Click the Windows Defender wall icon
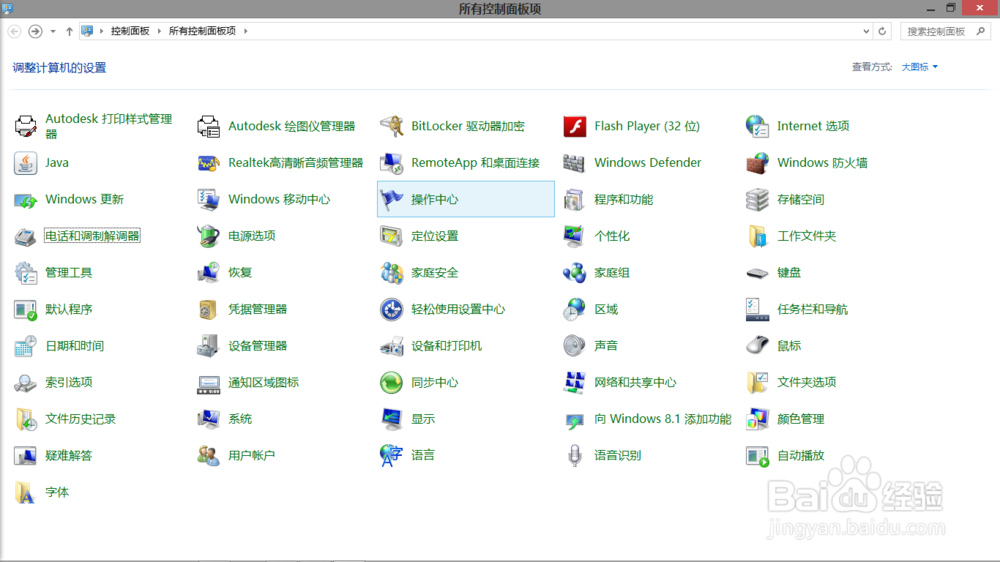1000x562 pixels. 575,163
